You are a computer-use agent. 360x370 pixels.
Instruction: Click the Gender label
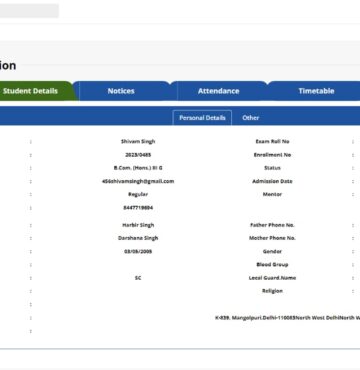point(272,251)
